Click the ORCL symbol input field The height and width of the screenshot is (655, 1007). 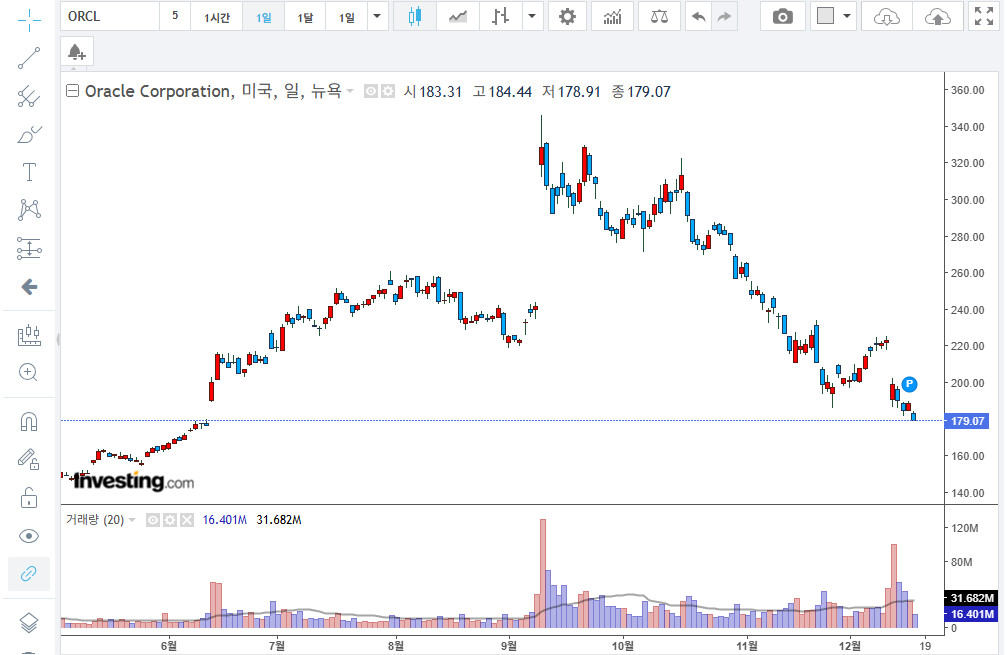click(x=110, y=16)
